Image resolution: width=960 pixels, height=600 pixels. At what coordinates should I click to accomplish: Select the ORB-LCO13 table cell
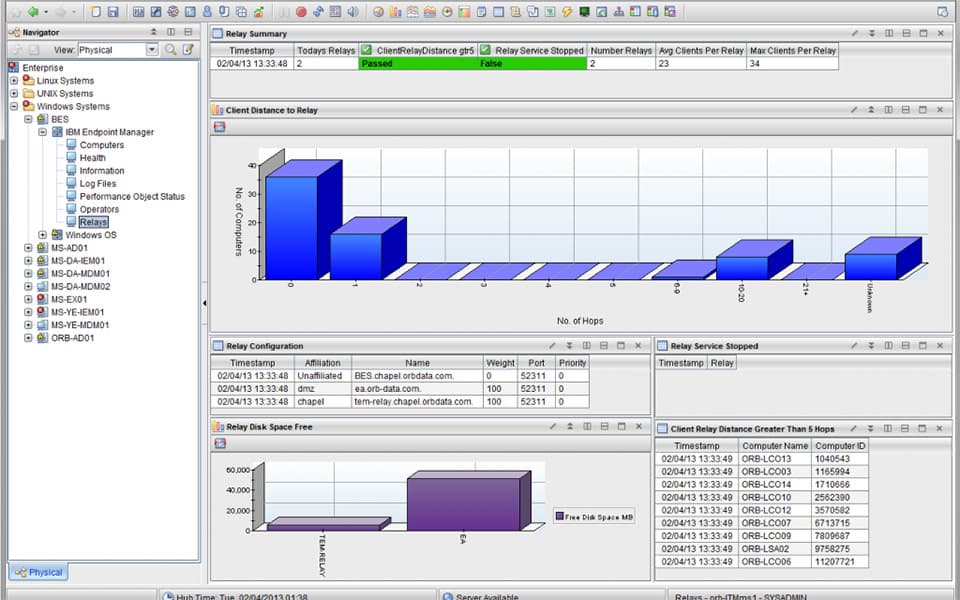point(774,459)
